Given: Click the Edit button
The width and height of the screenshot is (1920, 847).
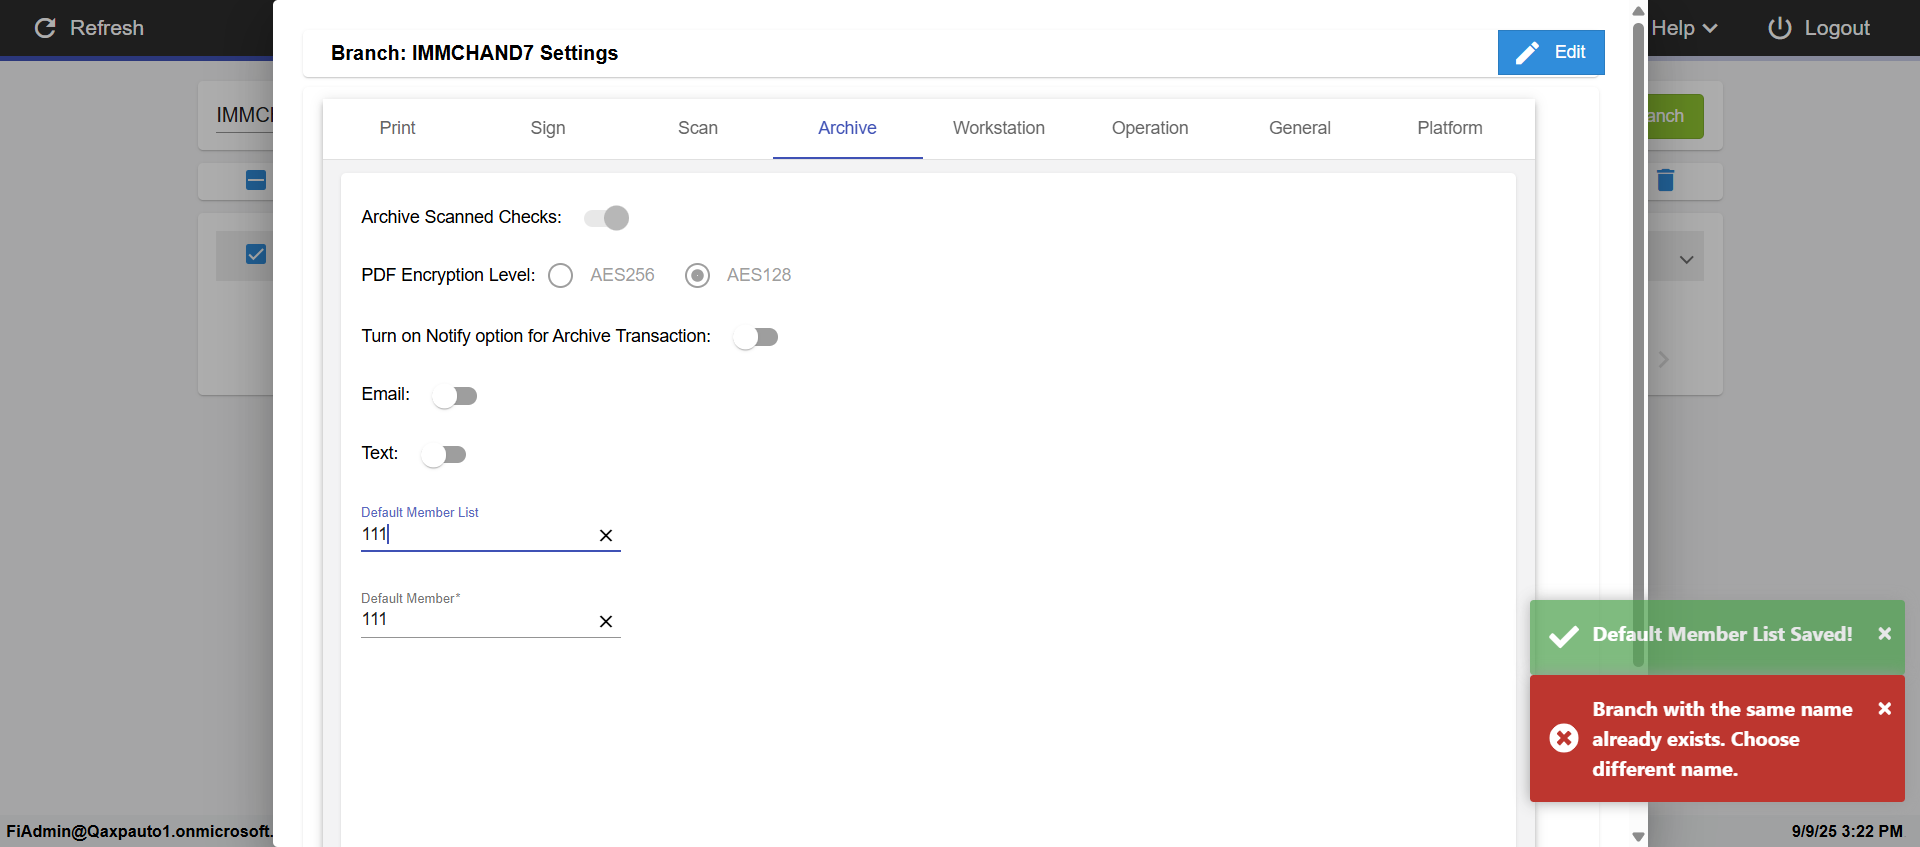Looking at the screenshot, I should click(x=1551, y=53).
